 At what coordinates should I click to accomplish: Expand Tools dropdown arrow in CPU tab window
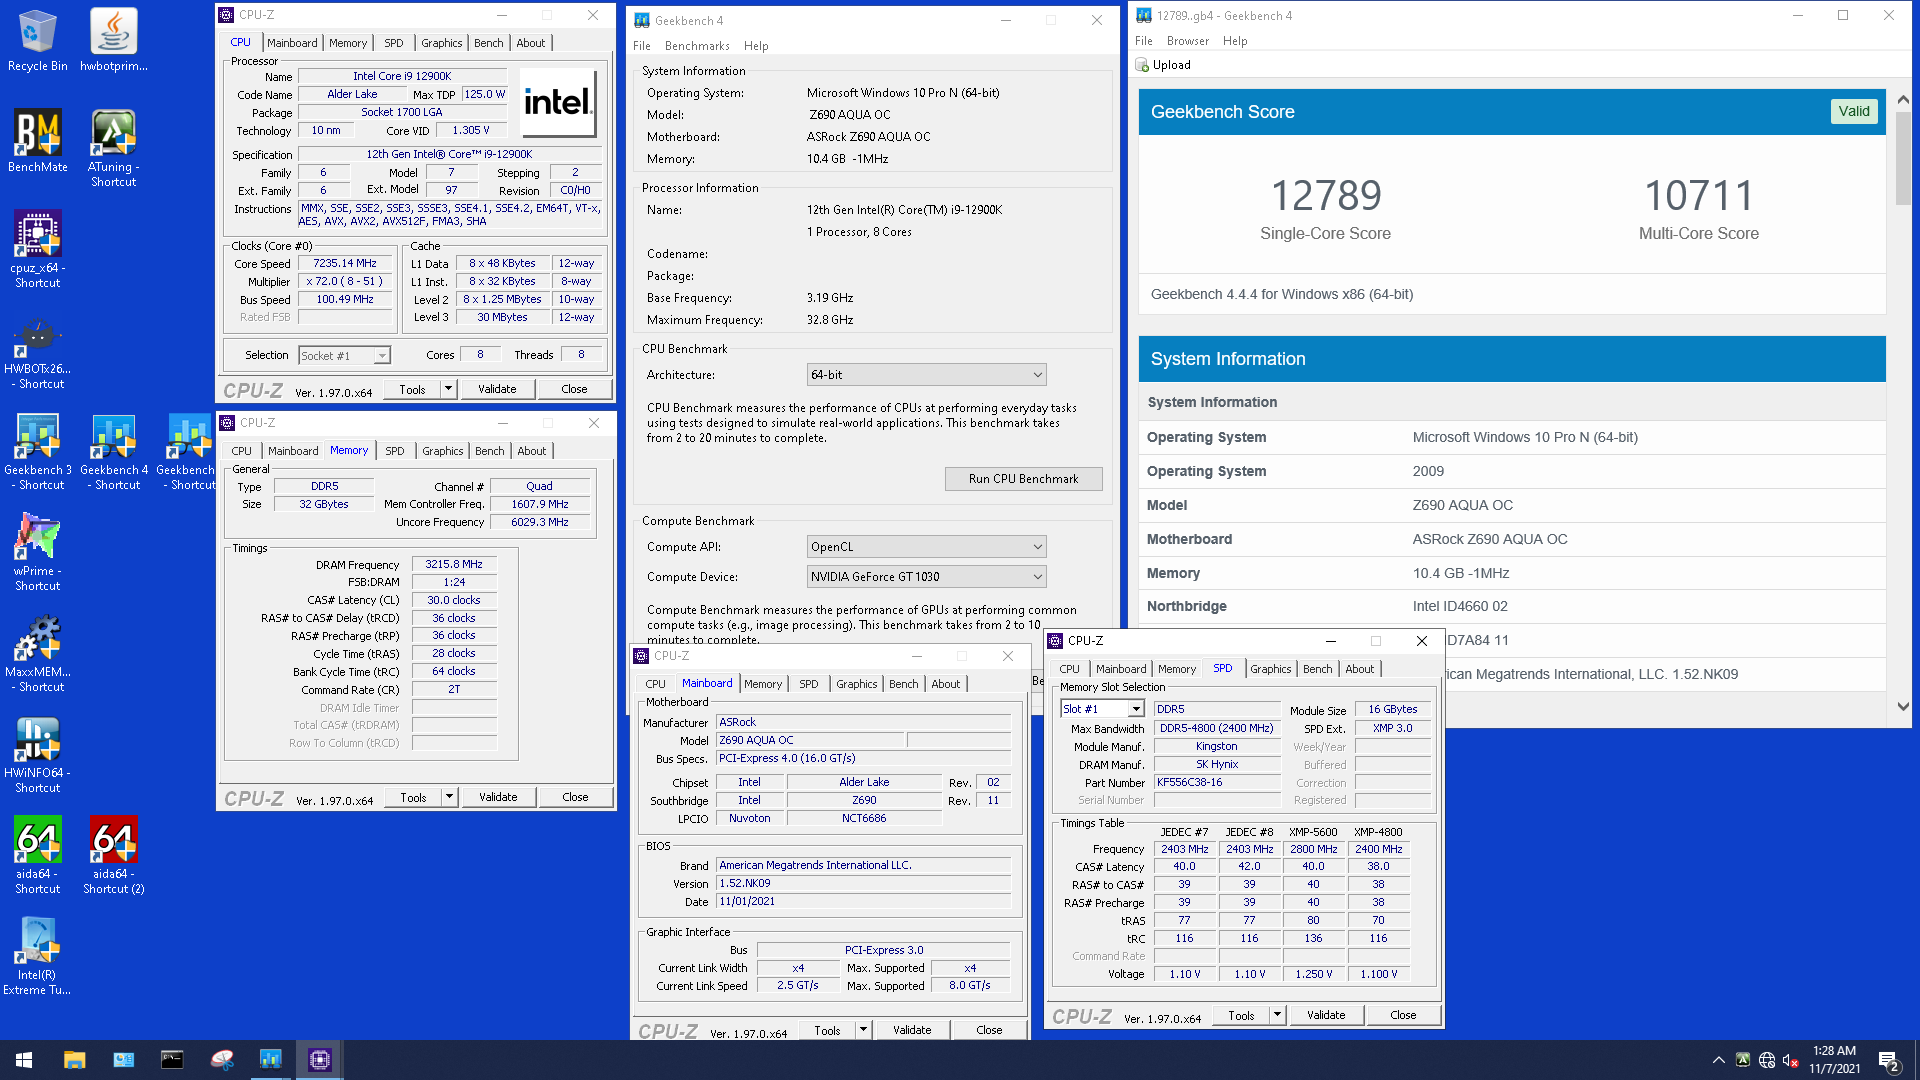448,389
